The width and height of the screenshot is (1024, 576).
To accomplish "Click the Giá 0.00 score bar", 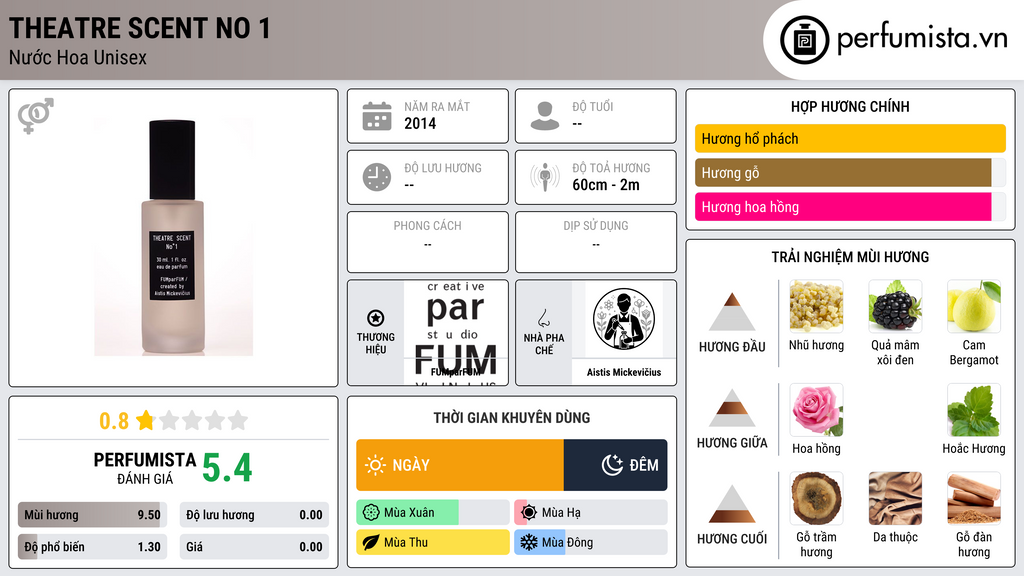I will tap(254, 547).
